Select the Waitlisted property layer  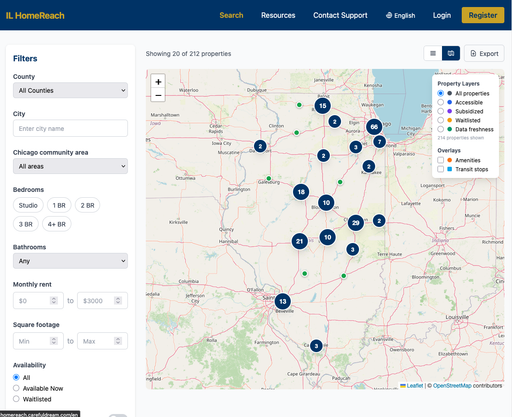pos(440,120)
